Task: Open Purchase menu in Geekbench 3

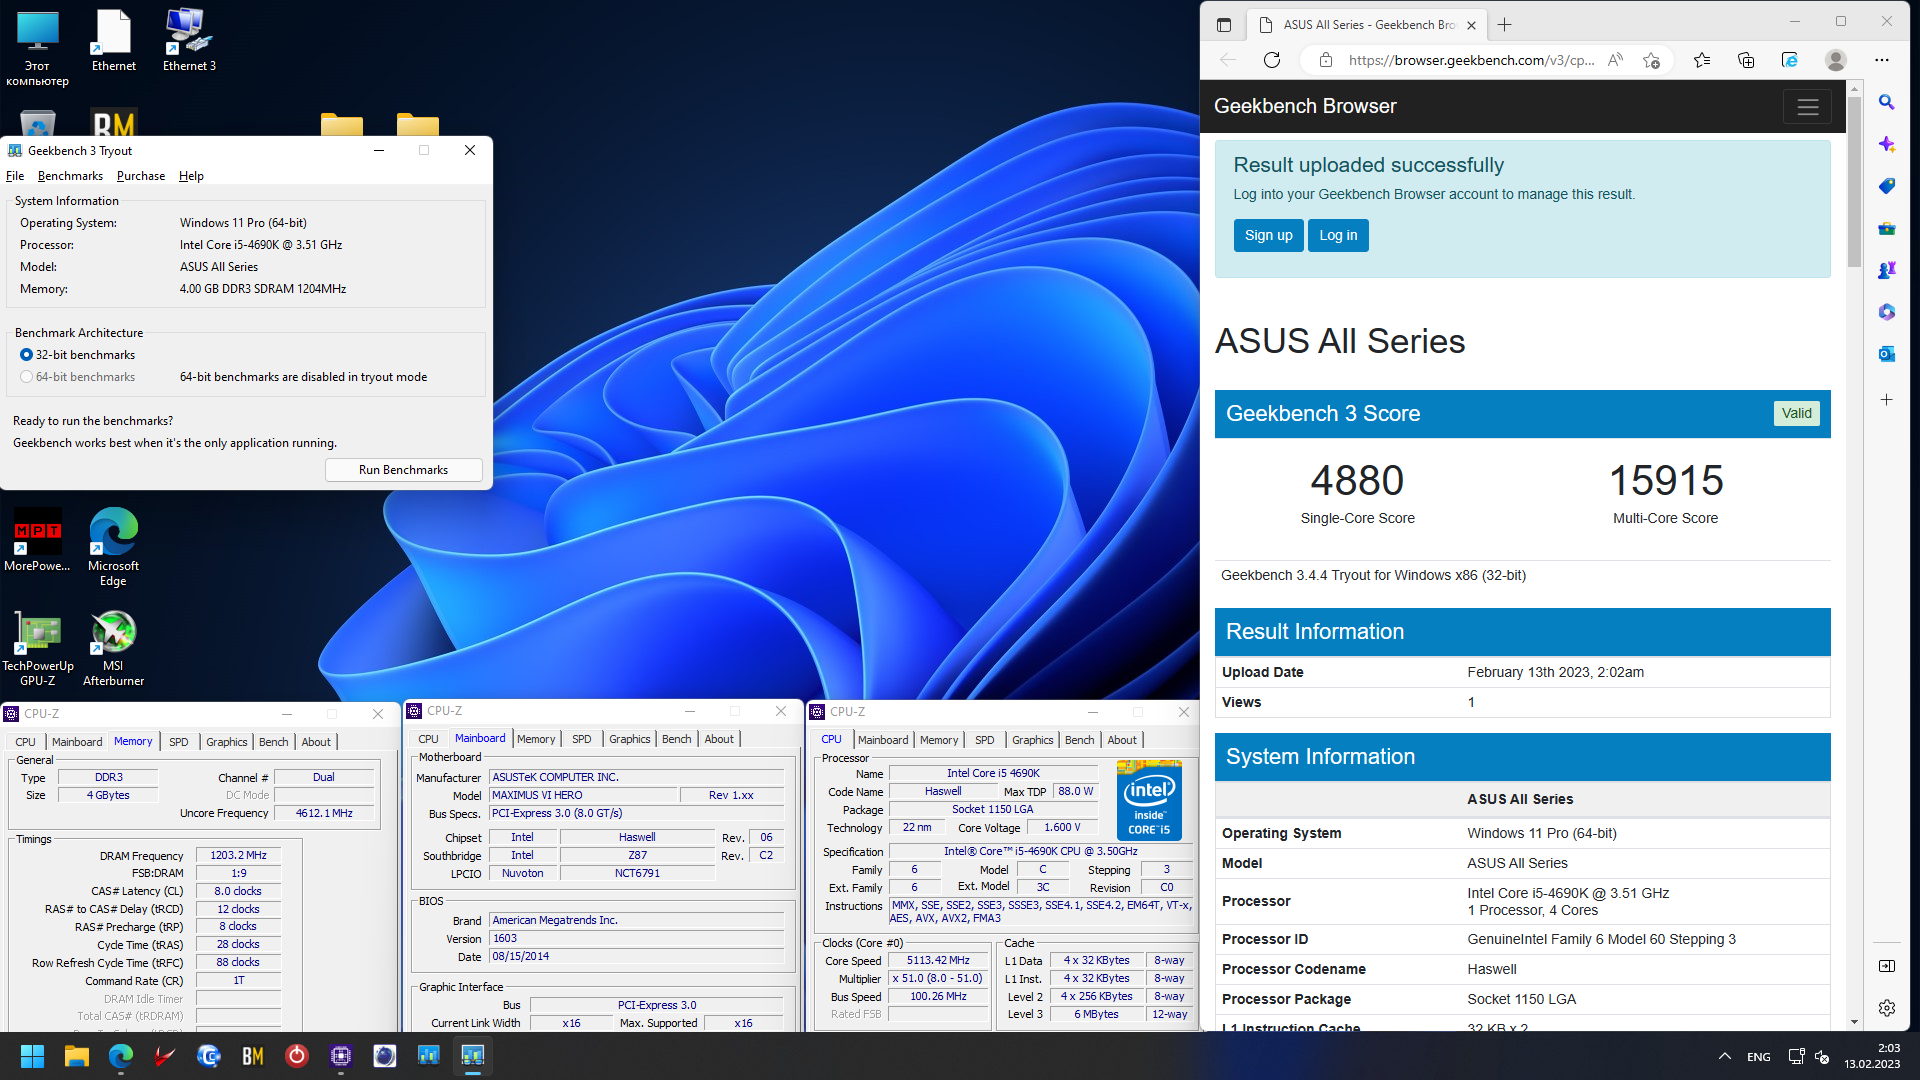Action: pos(141,176)
